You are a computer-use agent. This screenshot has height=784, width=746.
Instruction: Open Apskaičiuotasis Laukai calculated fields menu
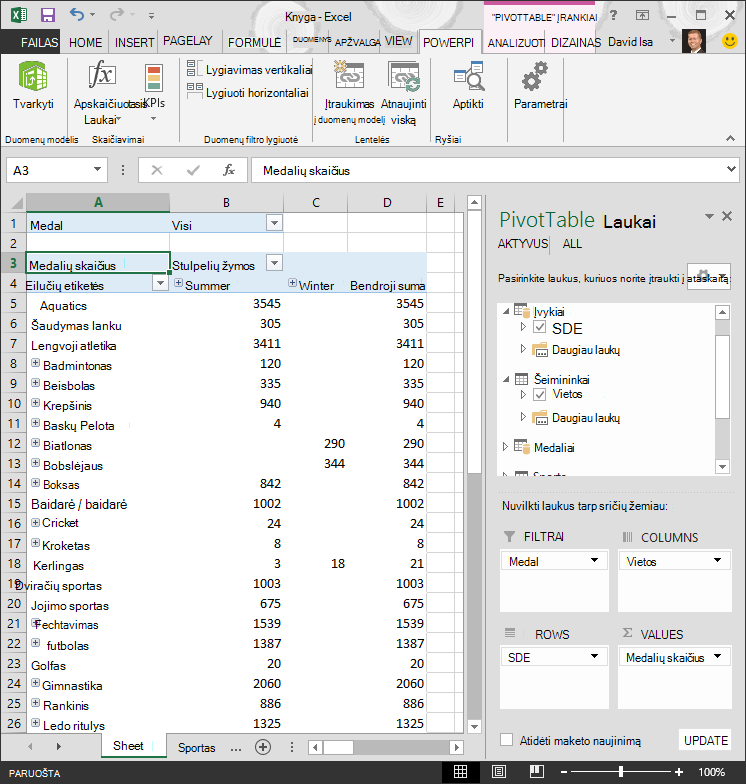click(x=102, y=92)
